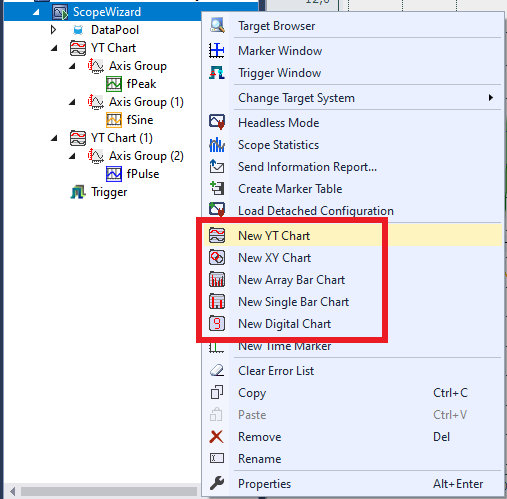Click the New Array Bar Chart icon
The image size is (507, 499).
point(217,279)
